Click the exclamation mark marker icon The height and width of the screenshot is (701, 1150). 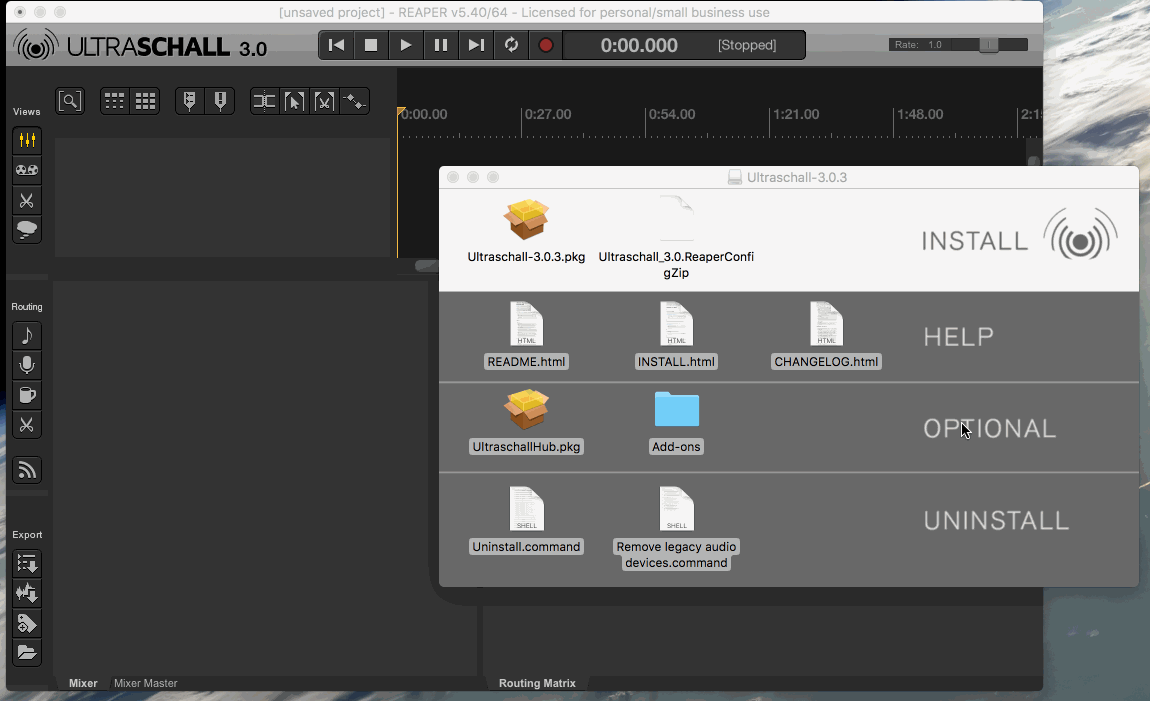click(220, 101)
